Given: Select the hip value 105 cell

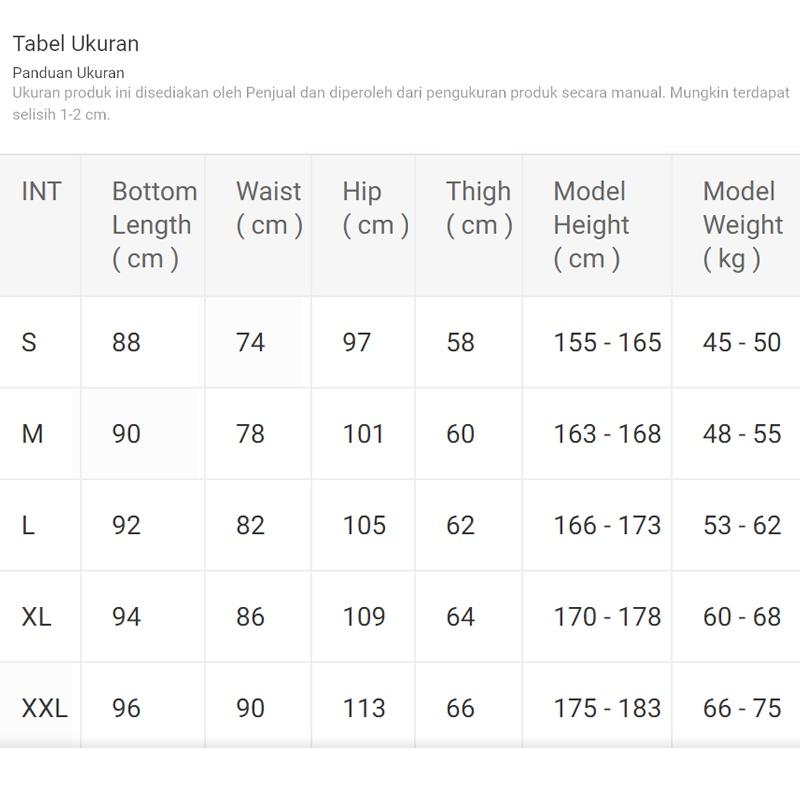Looking at the screenshot, I should tap(364, 526).
